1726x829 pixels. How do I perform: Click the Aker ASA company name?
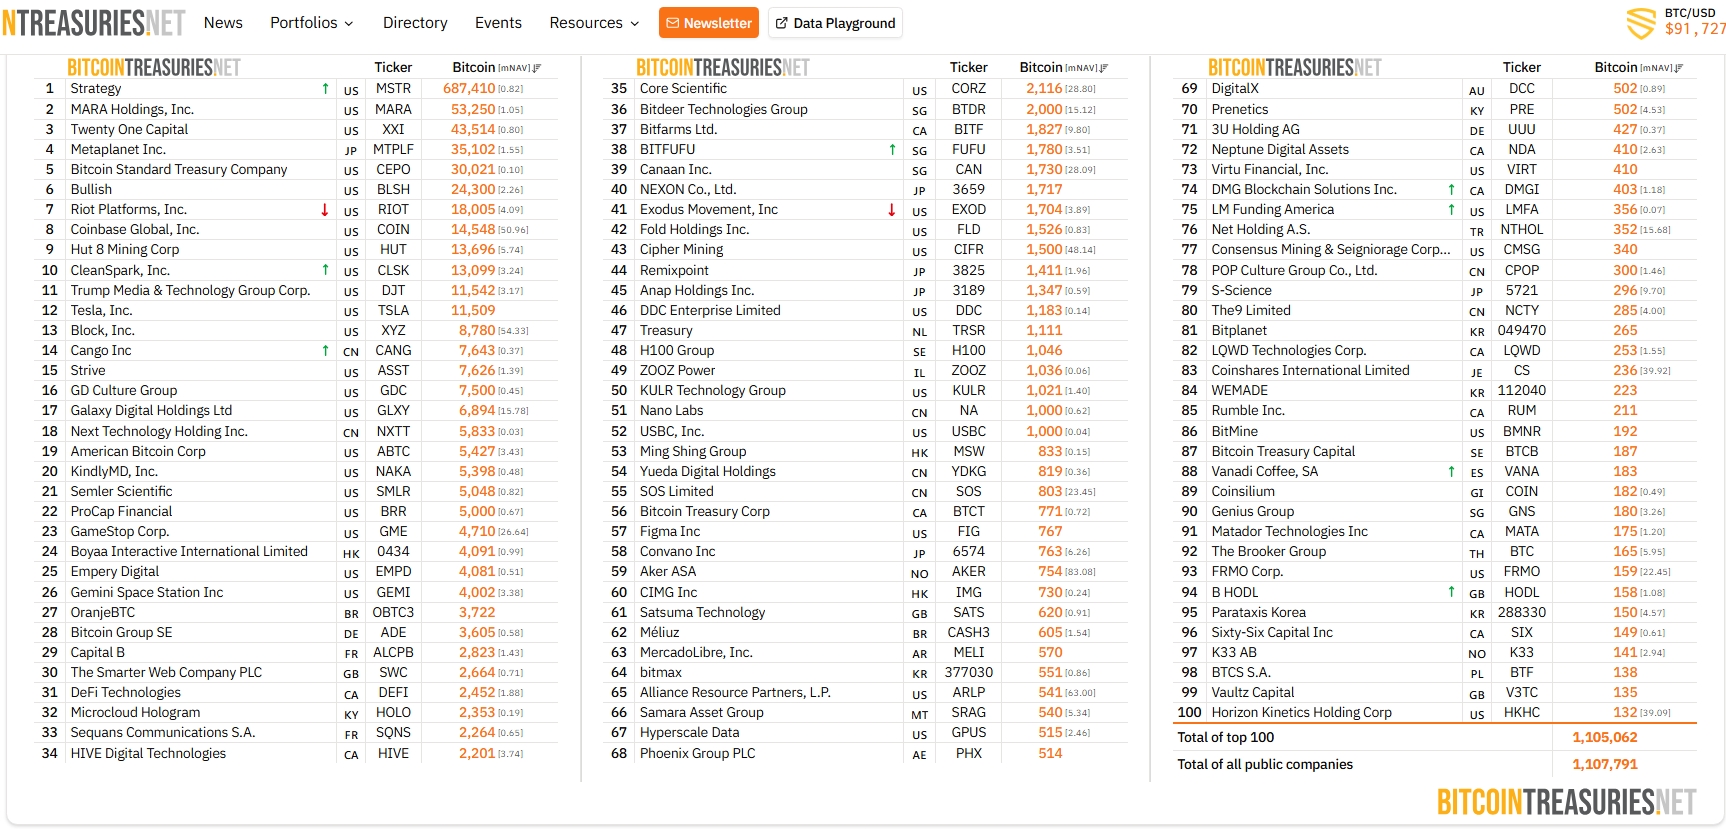pyautogui.click(x=668, y=572)
